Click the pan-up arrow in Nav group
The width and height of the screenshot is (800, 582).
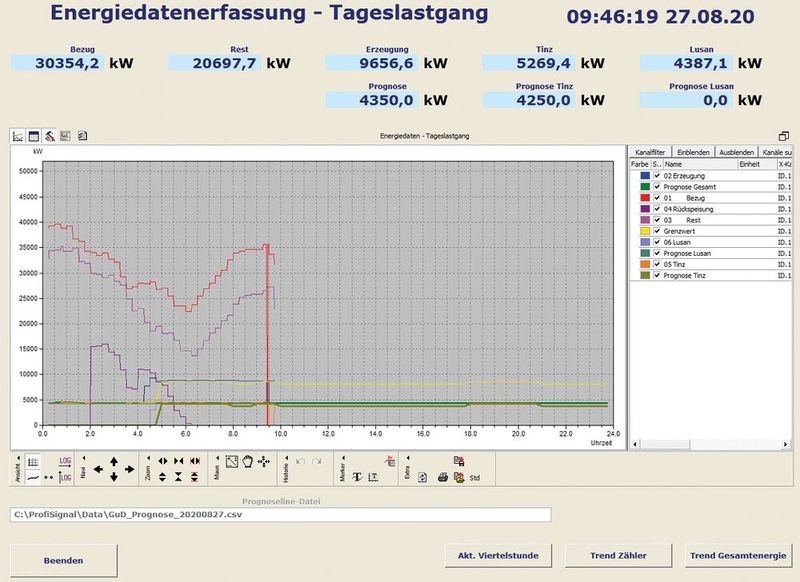pyautogui.click(x=112, y=460)
